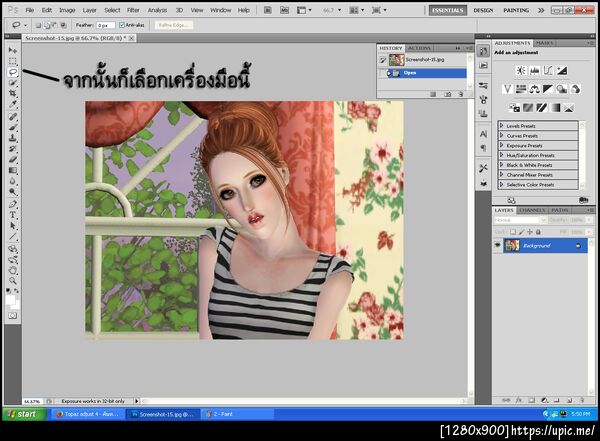Select the Eraser tool
Image resolution: width=600 pixels, height=441 pixels.
13,159
